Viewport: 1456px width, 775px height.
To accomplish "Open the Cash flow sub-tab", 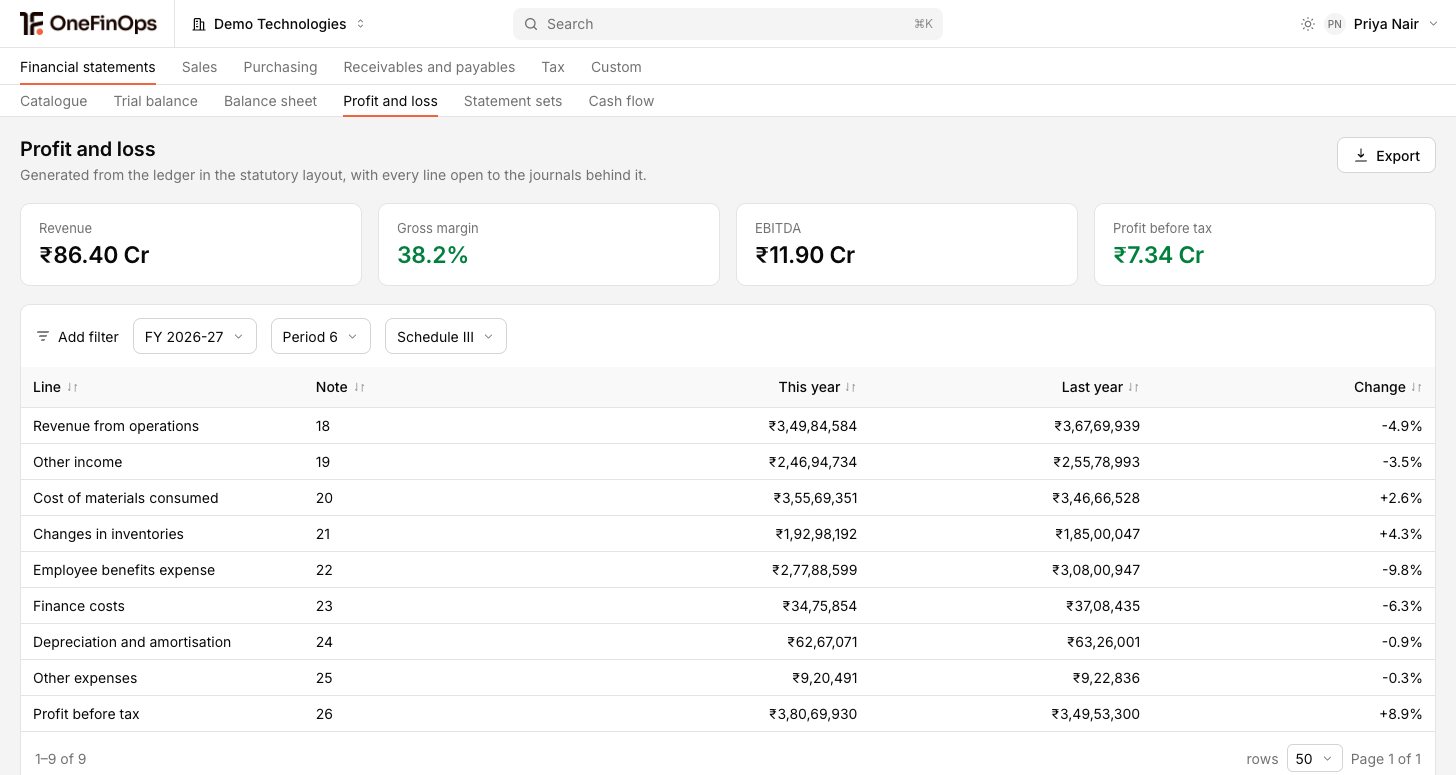I will [621, 101].
